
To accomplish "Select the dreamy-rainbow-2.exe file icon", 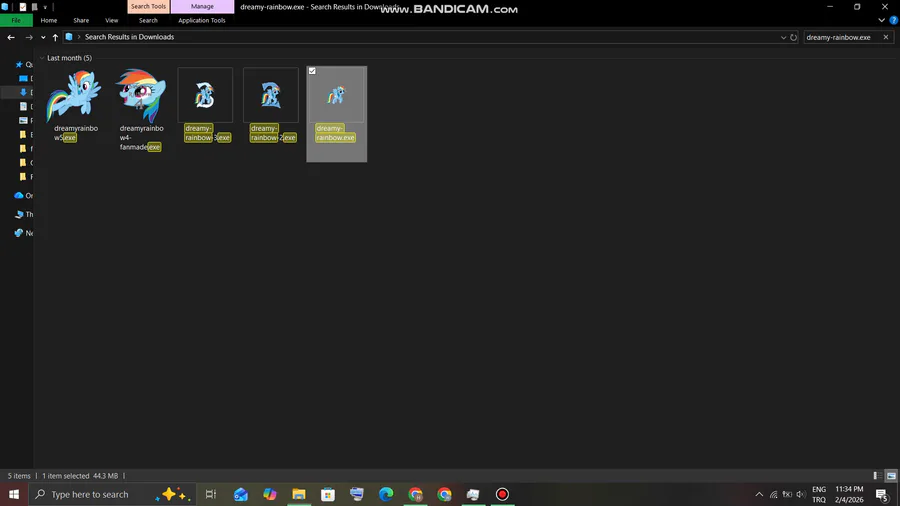I will click(271, 95).
